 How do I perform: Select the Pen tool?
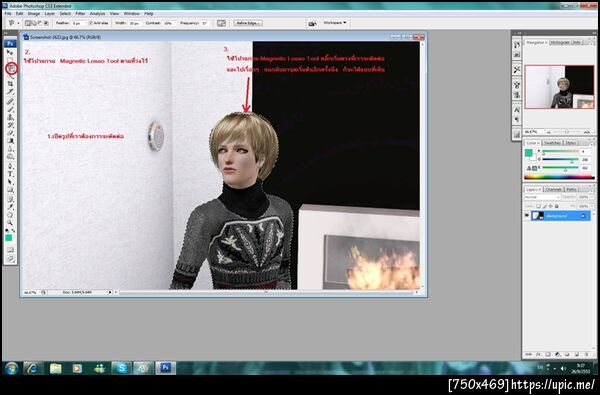click(x=10, y=166)
